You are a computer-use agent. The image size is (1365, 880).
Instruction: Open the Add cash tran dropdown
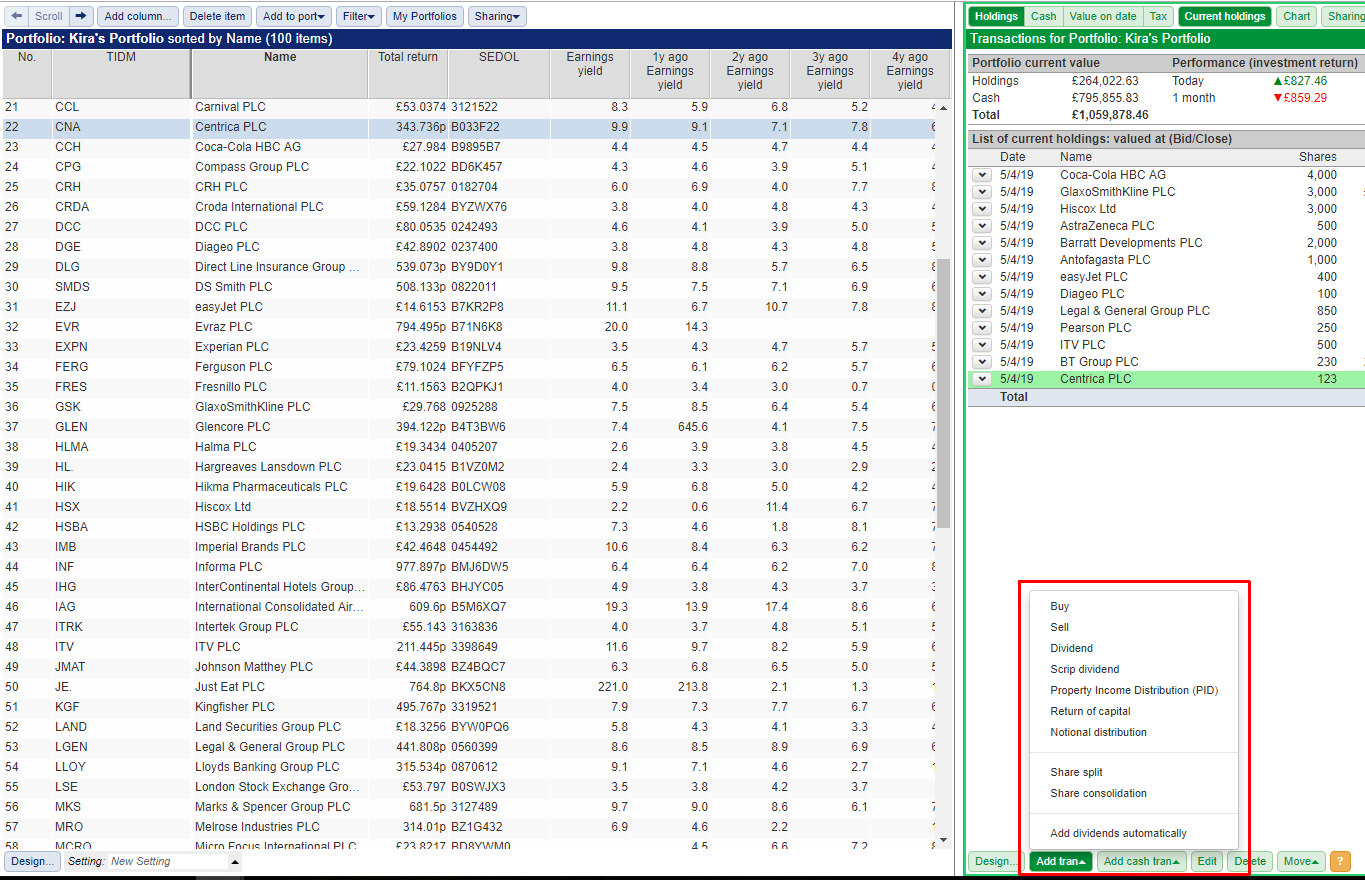[x=1141, y=861]
